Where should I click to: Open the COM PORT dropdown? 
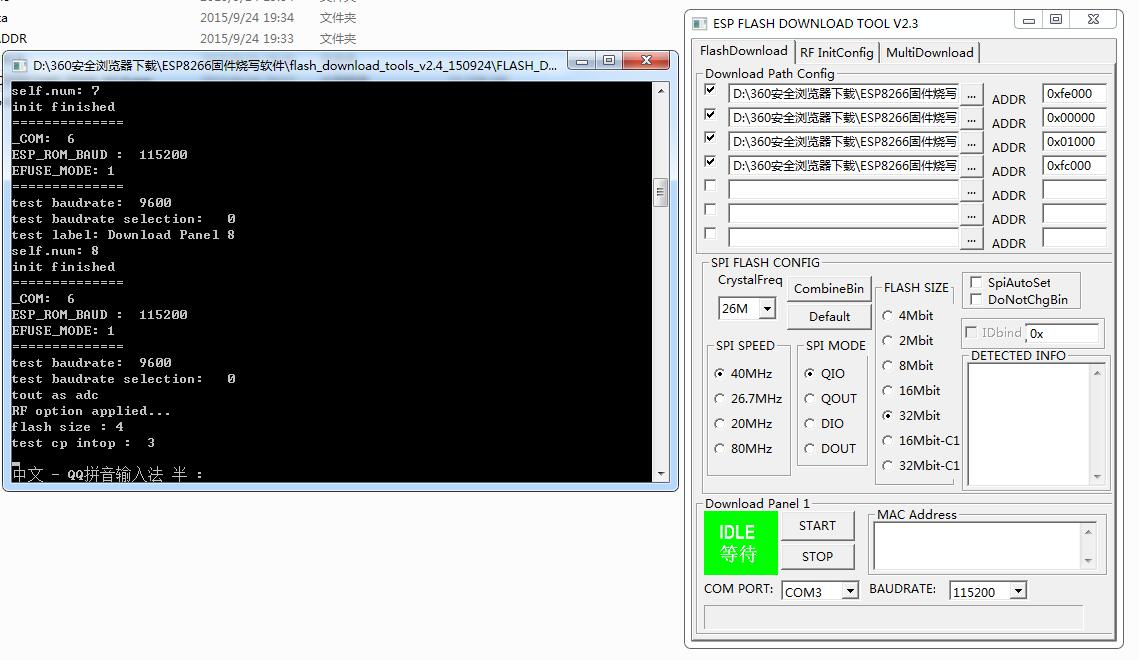click(849, 591)
